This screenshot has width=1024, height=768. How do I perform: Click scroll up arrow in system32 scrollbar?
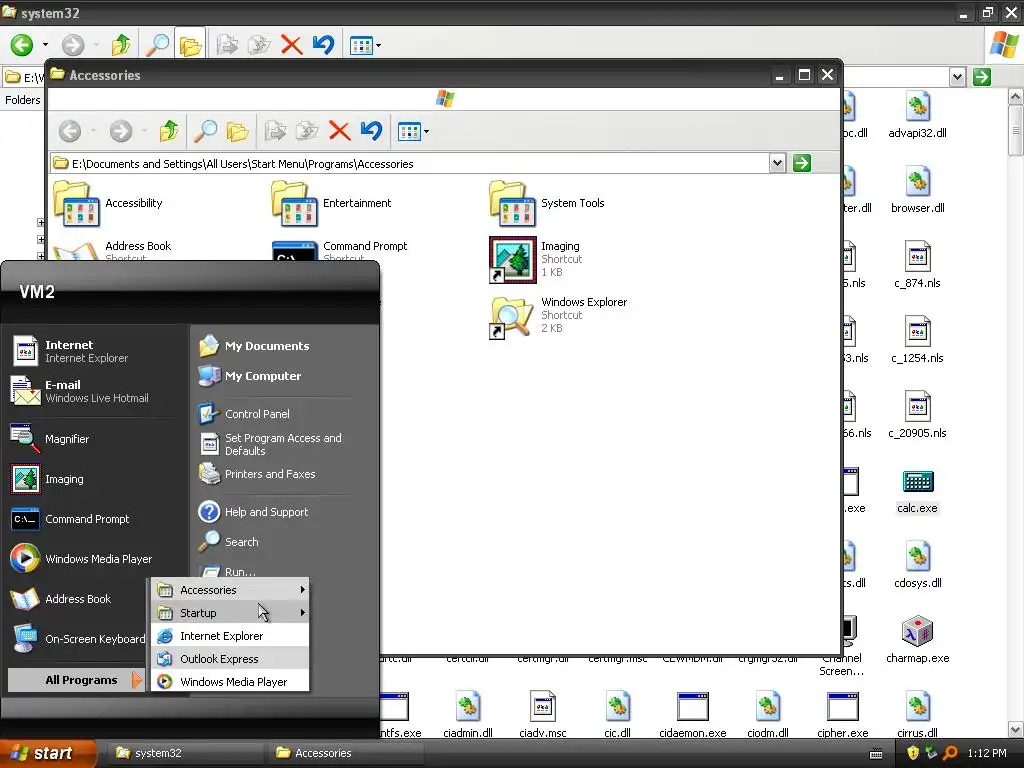1016,97
